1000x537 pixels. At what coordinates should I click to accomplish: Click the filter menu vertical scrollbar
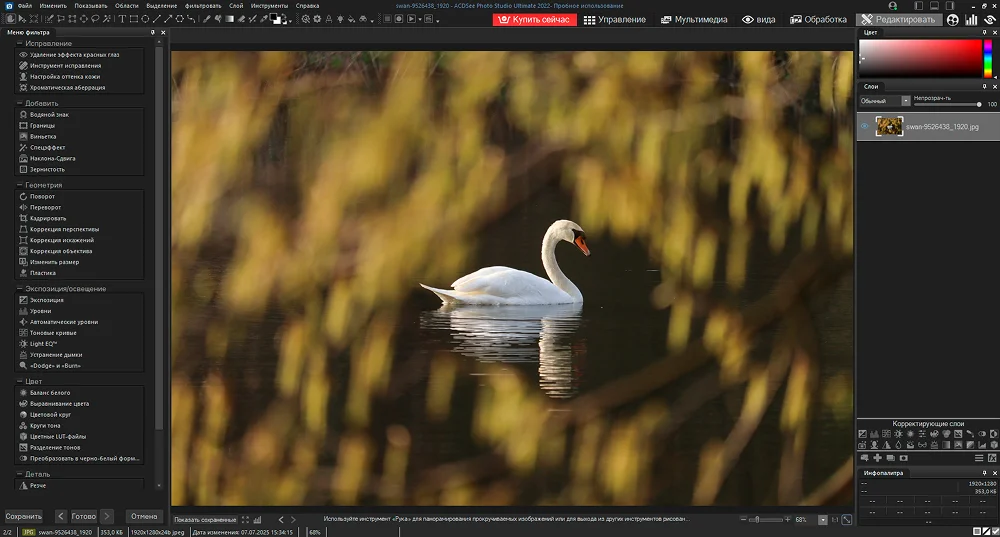[x=159, y=236]
